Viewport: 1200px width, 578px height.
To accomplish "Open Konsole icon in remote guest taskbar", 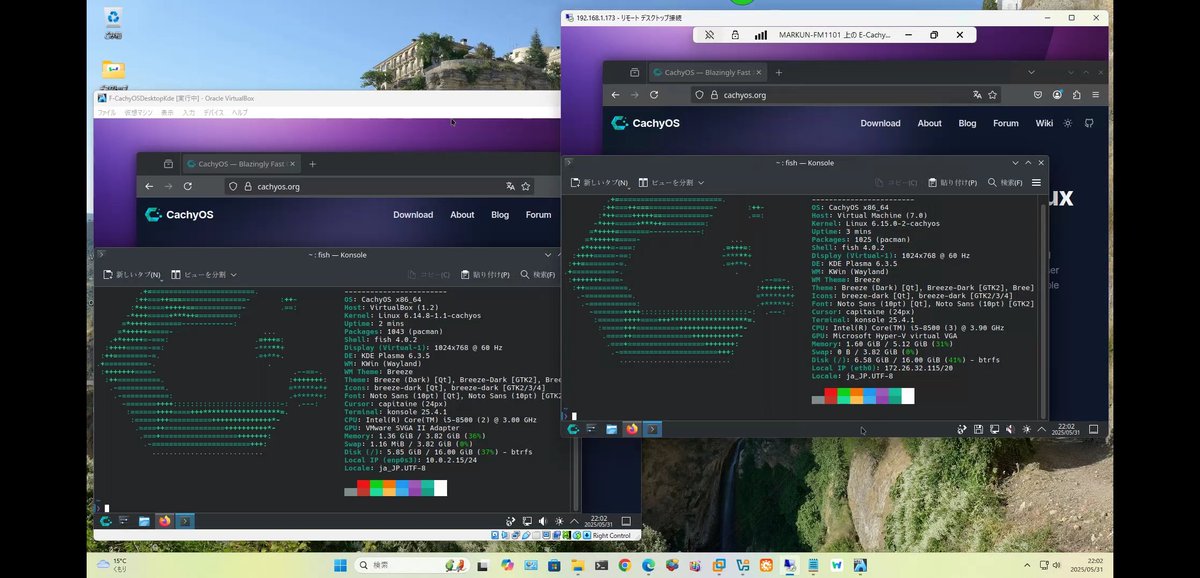I will tap(651, 429).
